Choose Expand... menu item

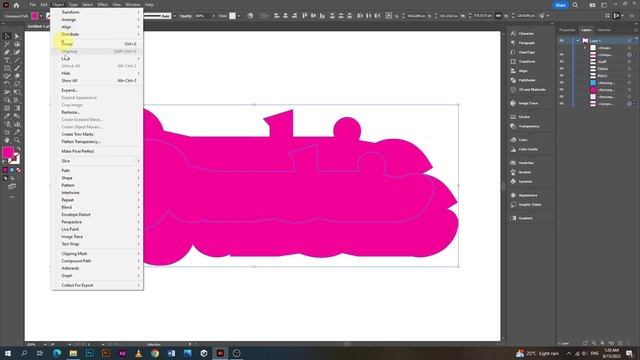[x=97, y=90]
